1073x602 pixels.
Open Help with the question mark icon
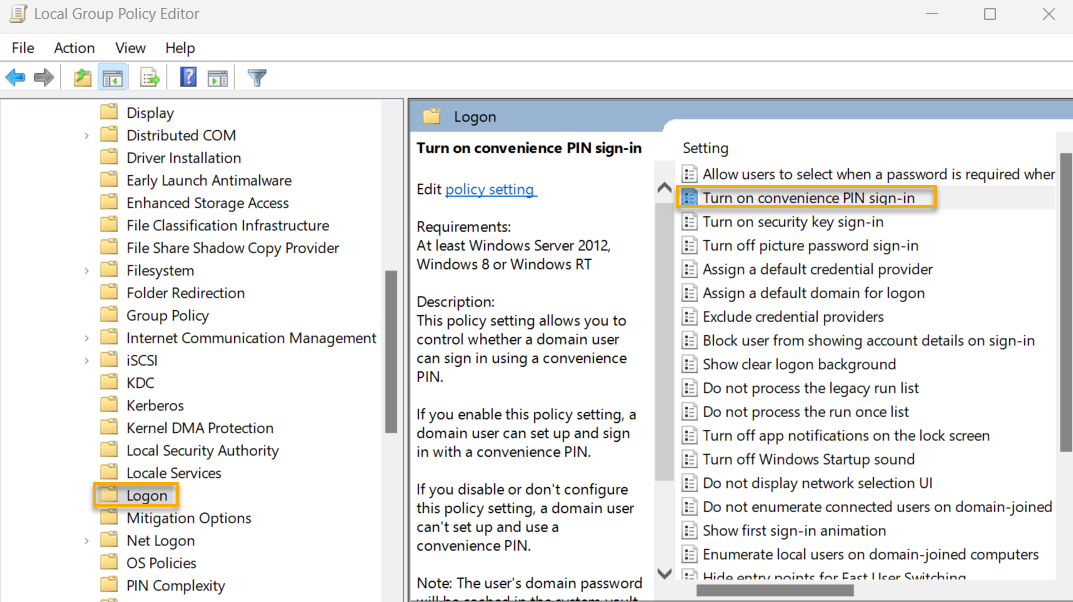click(188, 78)
